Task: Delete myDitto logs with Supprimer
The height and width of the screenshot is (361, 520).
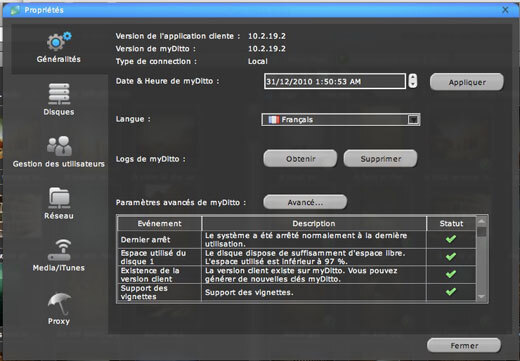Action: pyautogui.click(x=380, y=159)
